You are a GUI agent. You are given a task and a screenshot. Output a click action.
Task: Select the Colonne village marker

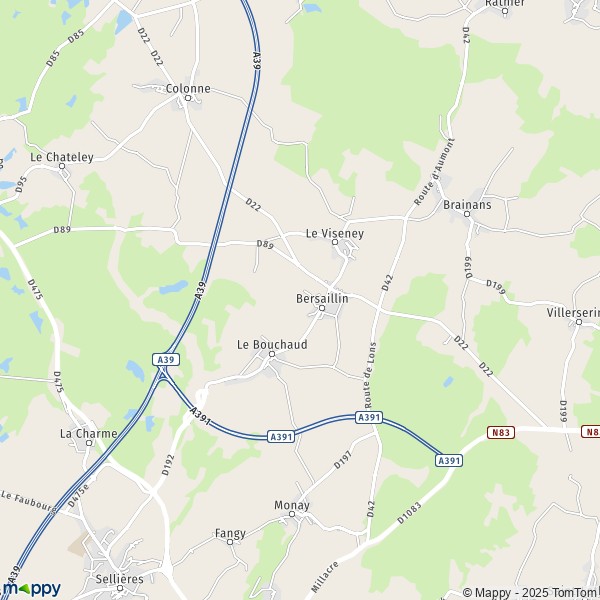coord(188,98)
